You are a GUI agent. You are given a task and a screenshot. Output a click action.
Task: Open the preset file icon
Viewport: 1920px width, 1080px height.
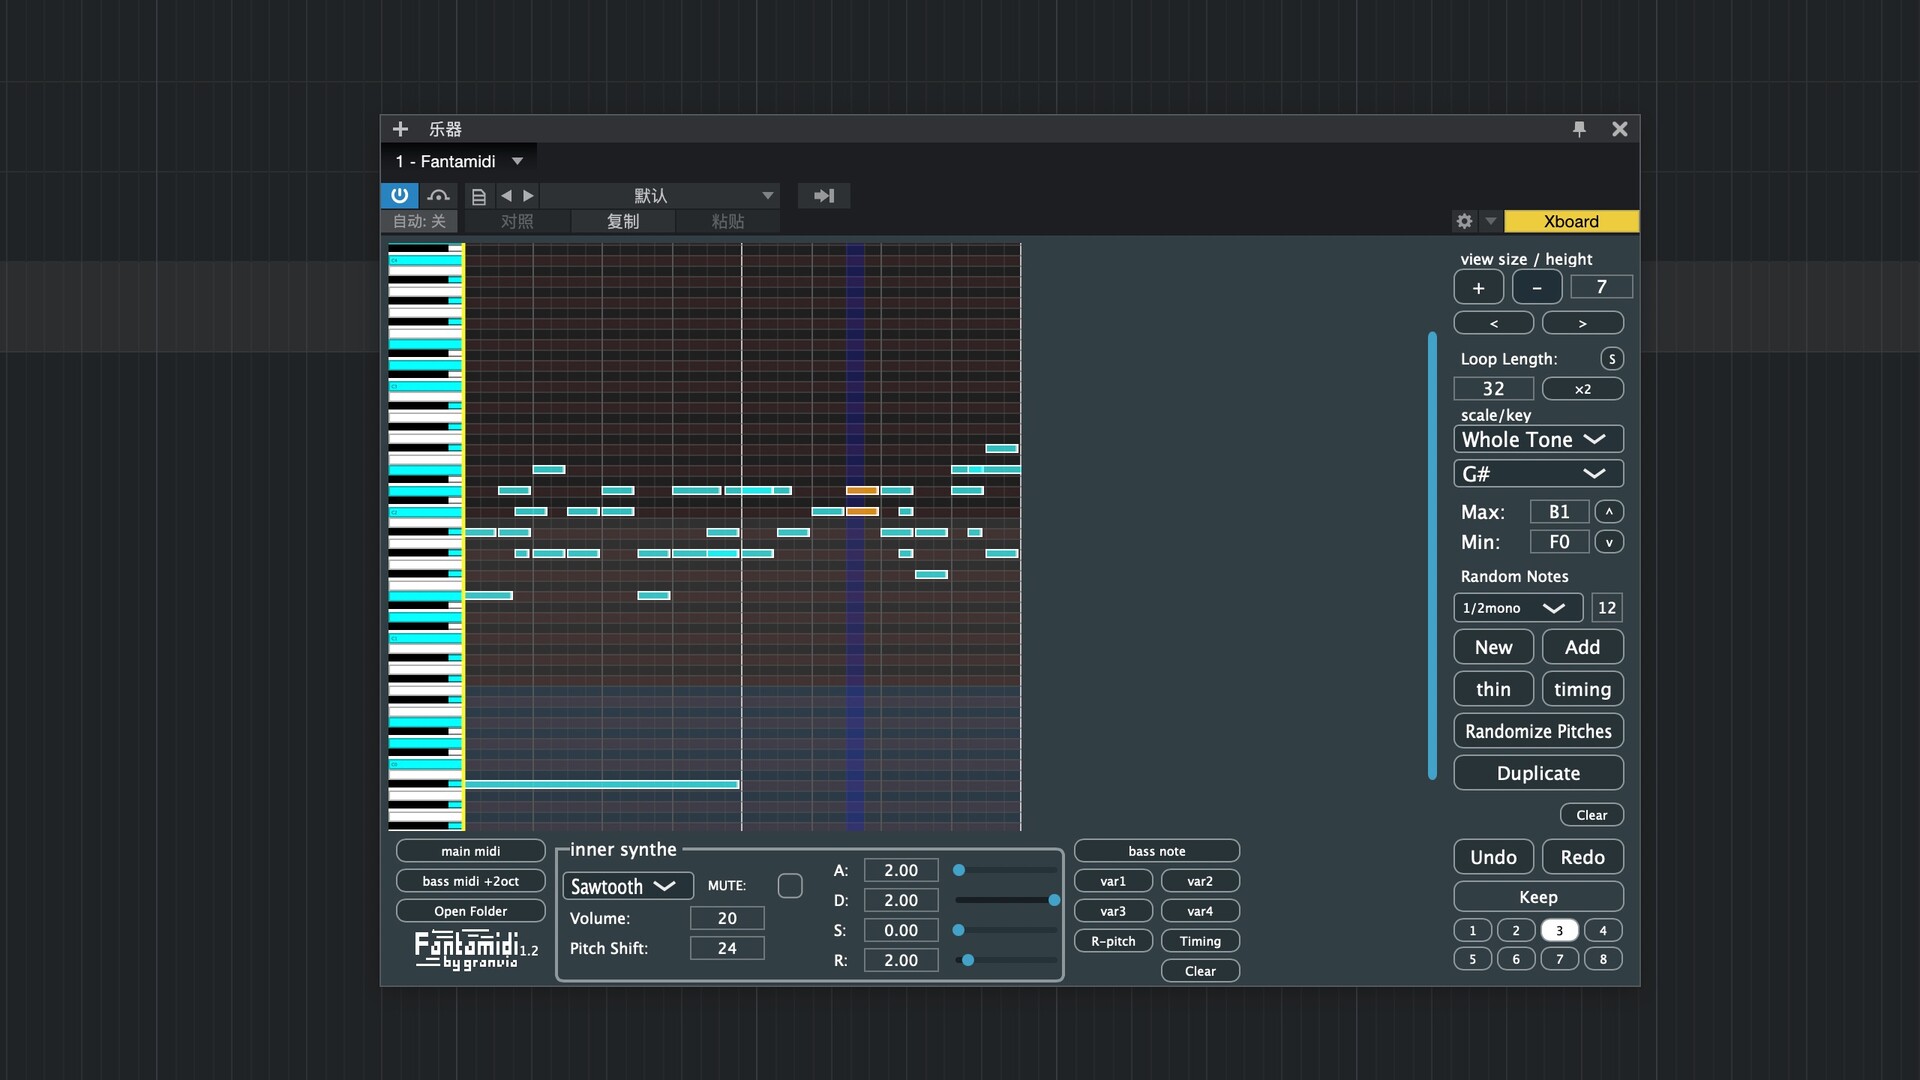tap(479, 196)
